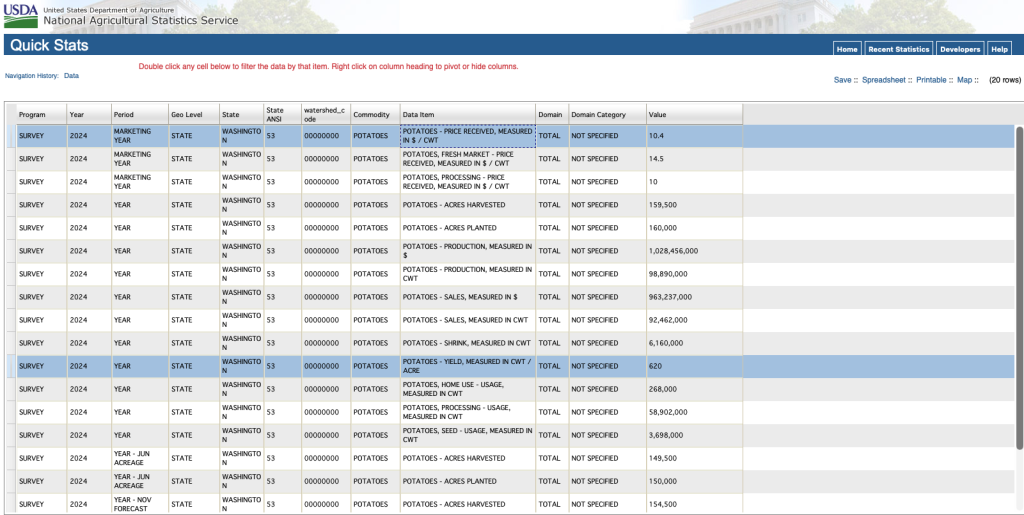Select the 'POTATOES, HOME USE - USAGE' cell
The height and width of the screenshot is (515, 1024).
click(468, 389)
